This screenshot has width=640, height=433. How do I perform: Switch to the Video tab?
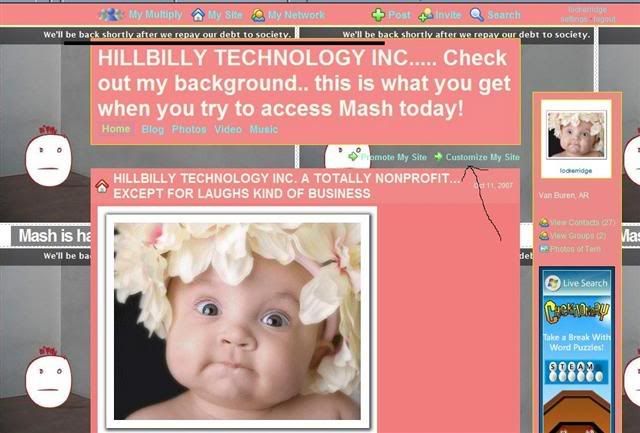point(228,129)
